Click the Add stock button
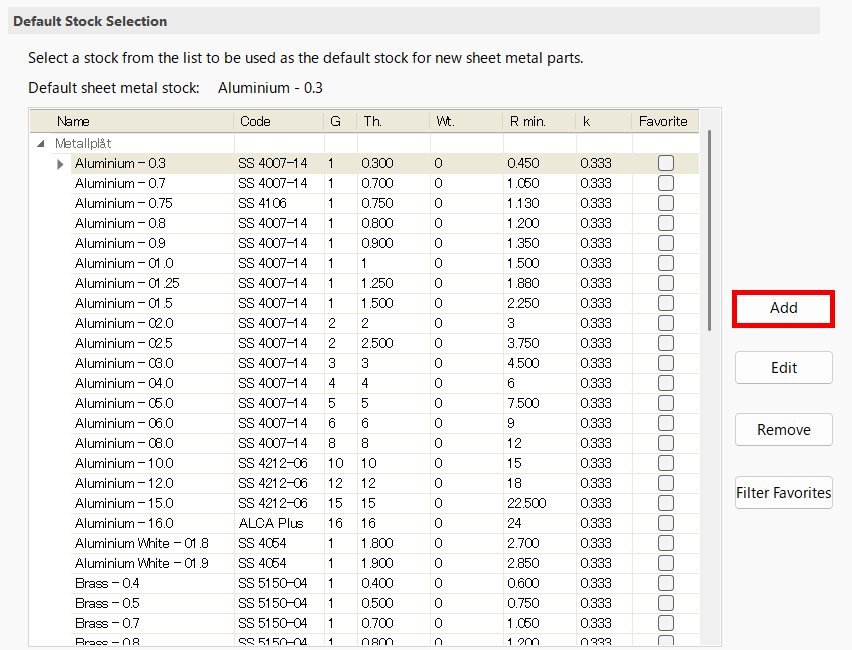The height and width of the screenshot is (650, 852). click(x=783, y=308)
